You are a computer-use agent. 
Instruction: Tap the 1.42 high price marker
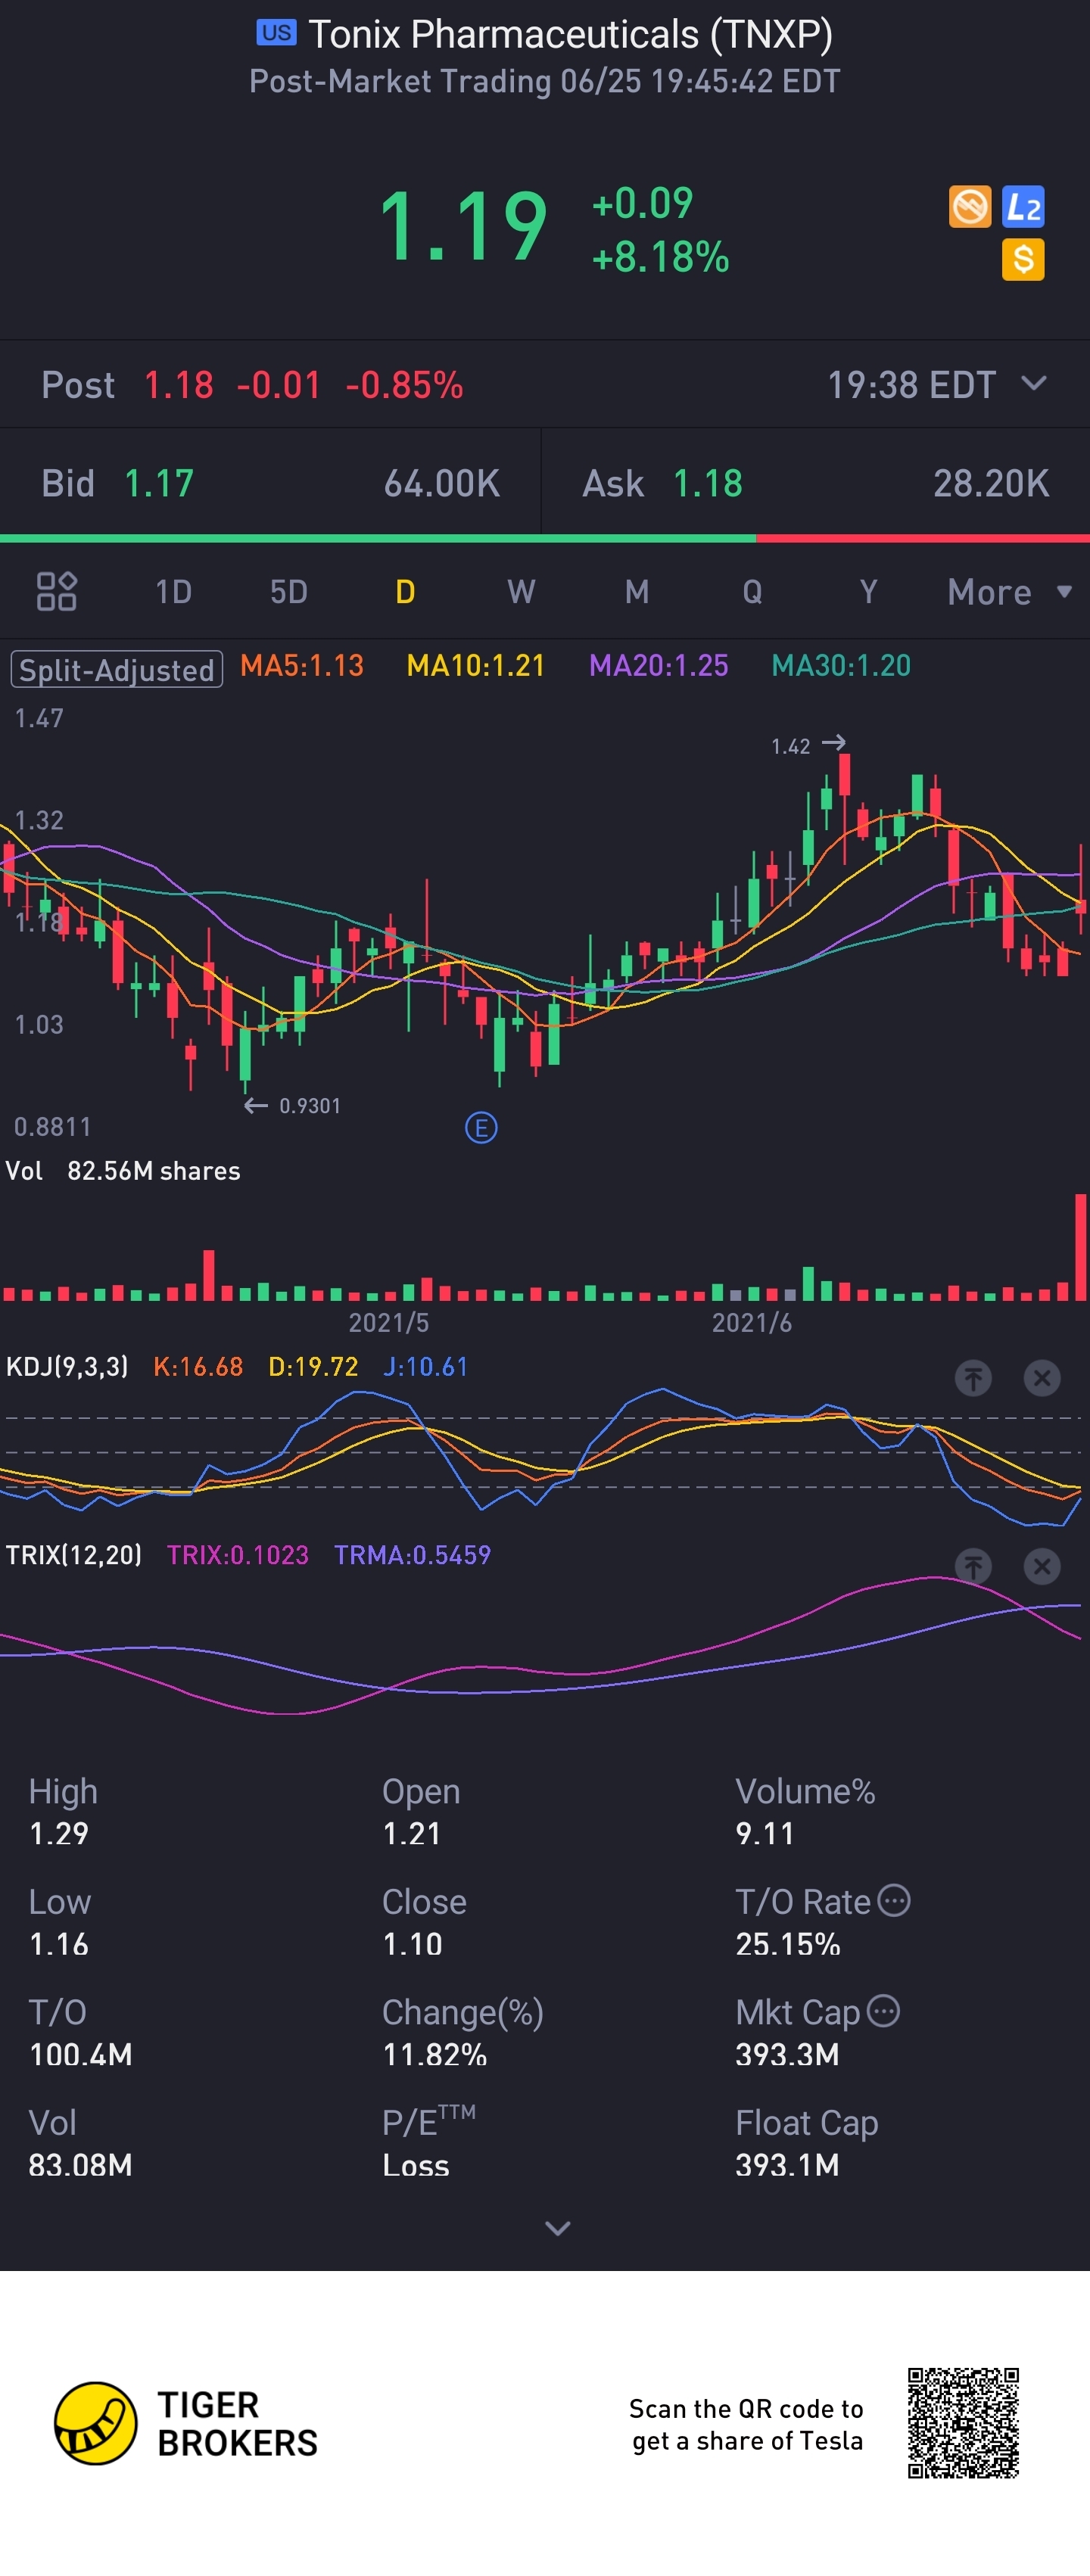tap(808, 745)
